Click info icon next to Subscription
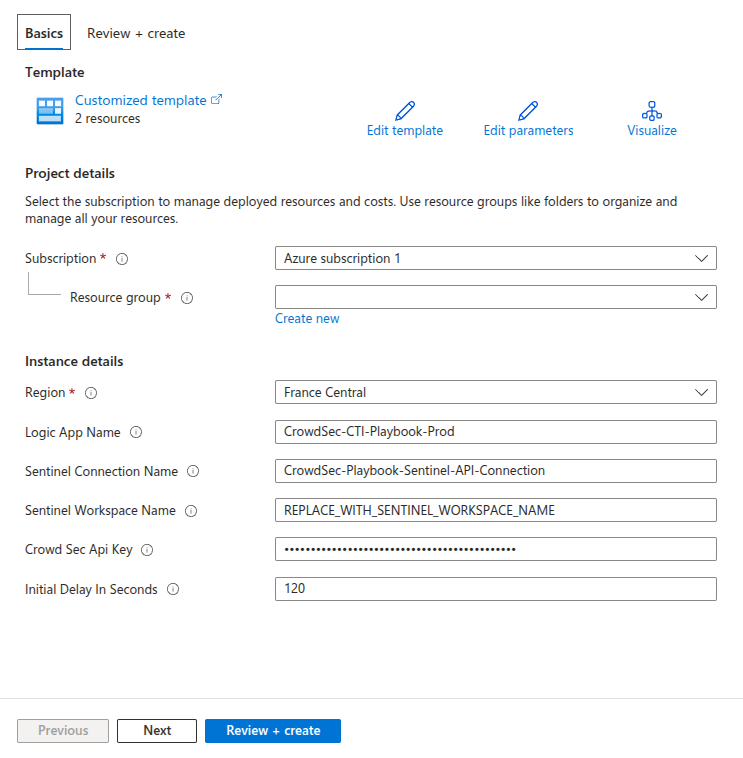Screen dimensions: 743x758 (x=122, y=259)
